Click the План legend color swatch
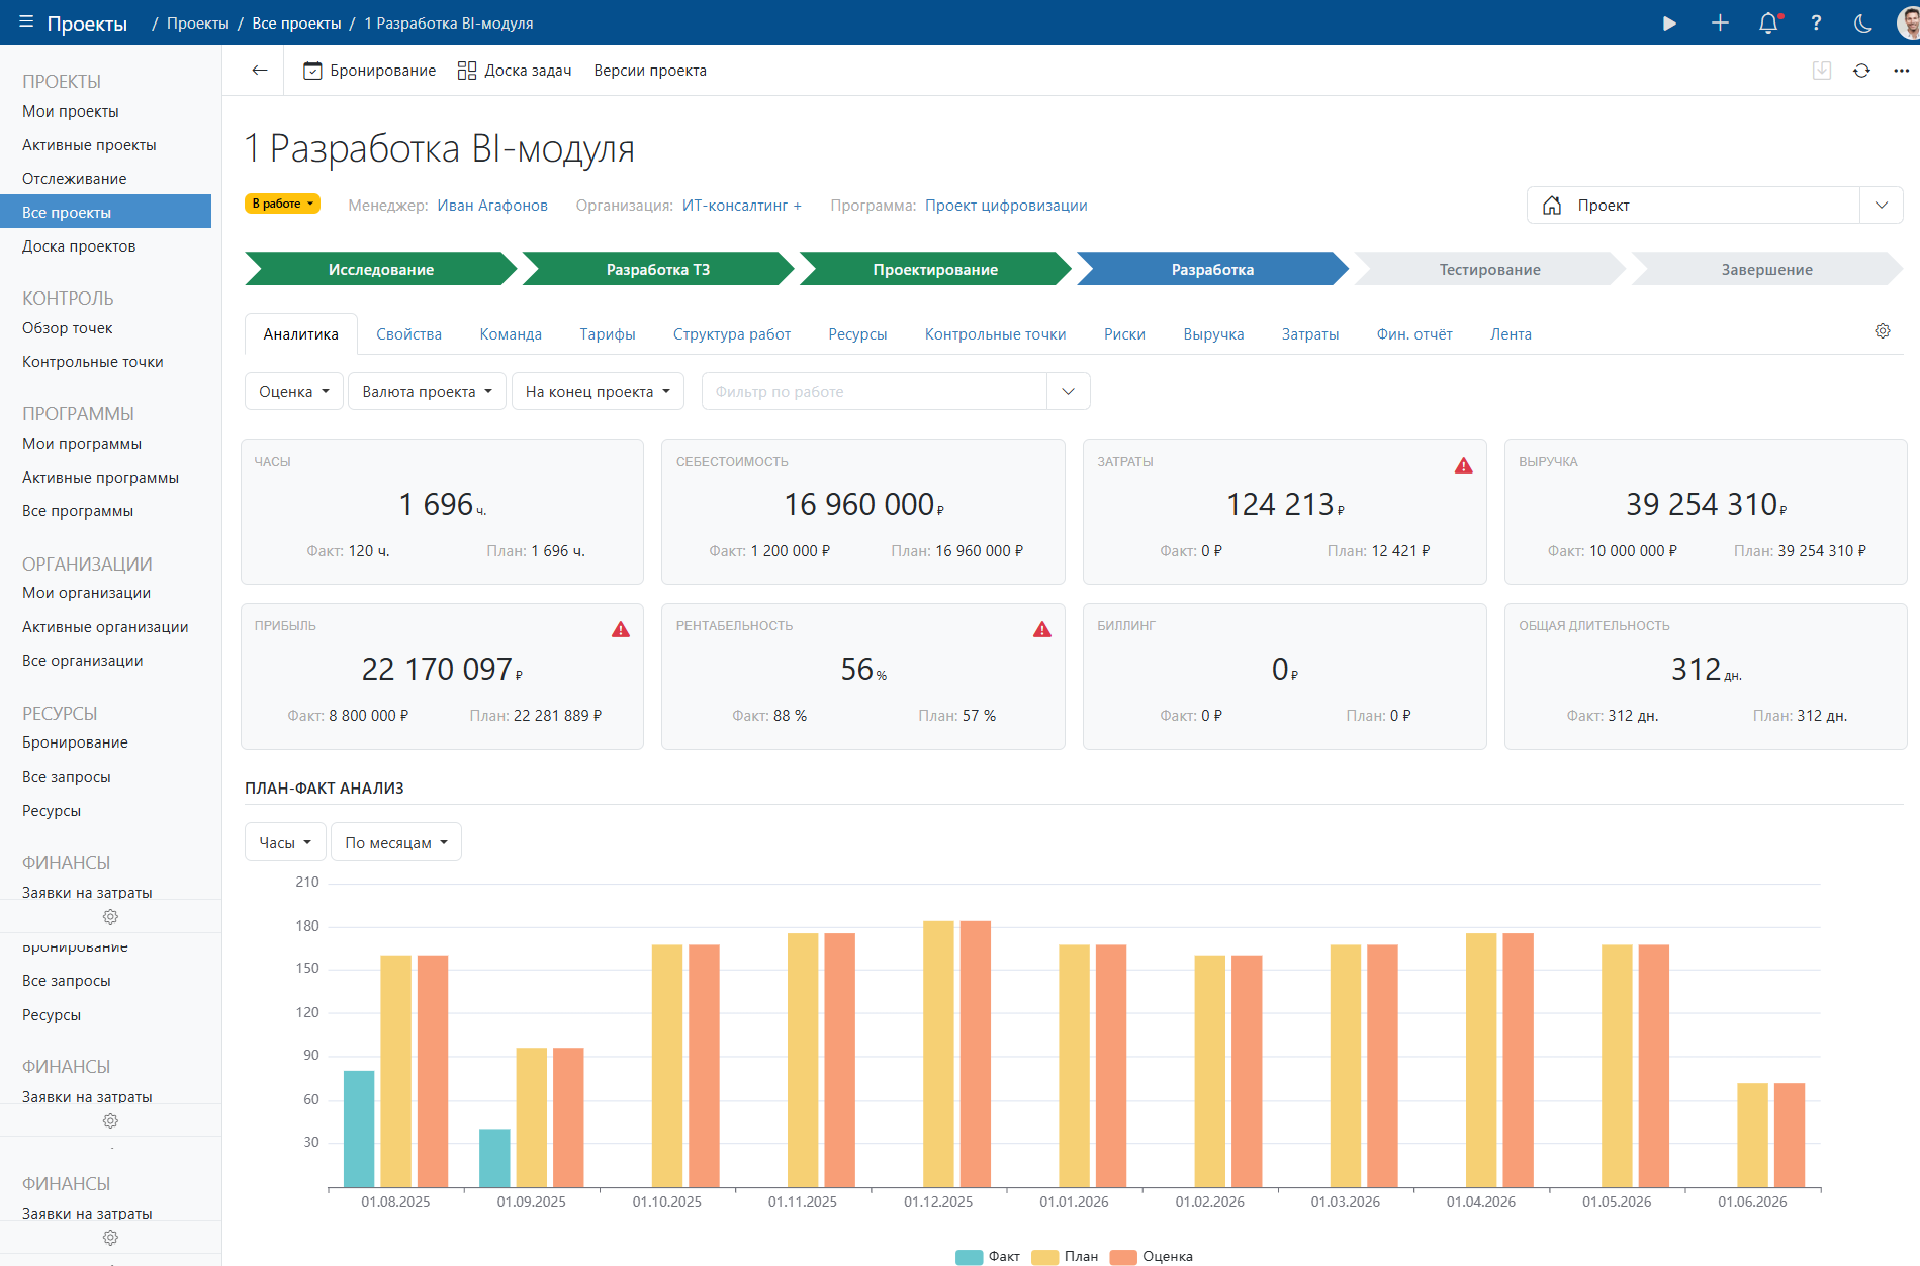This screenshot has height=1266, width=1920. pos(1045,1257)
